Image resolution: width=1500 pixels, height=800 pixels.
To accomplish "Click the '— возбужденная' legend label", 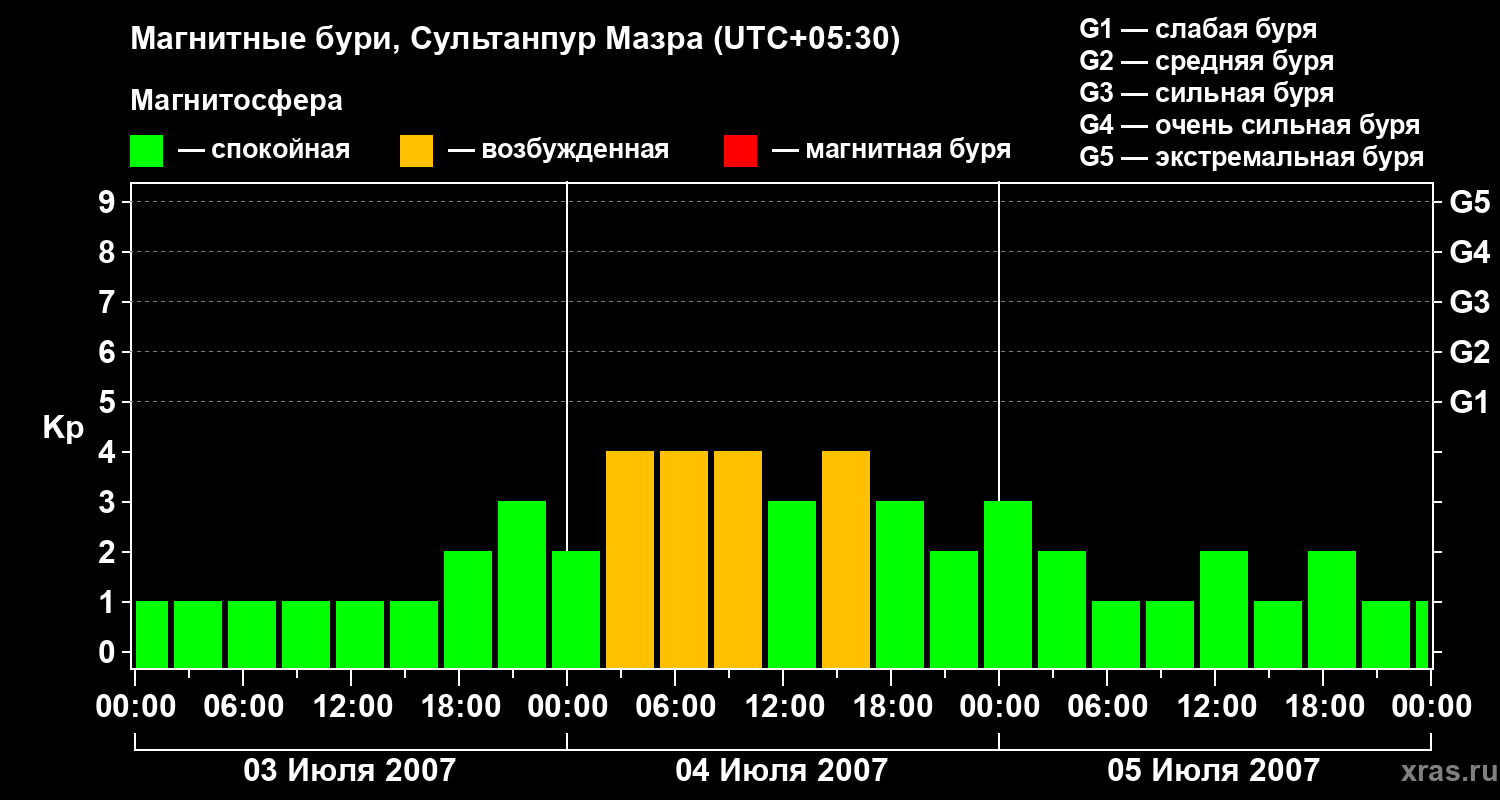I will pos(559,150).
